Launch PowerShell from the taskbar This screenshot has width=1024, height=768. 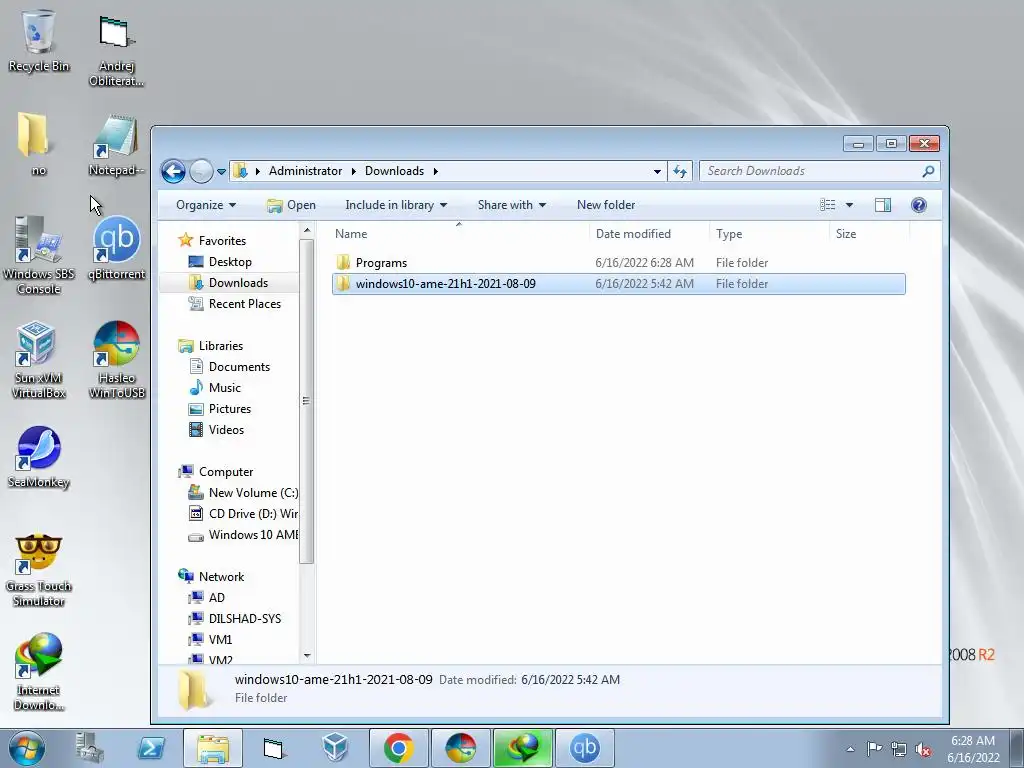151,748
